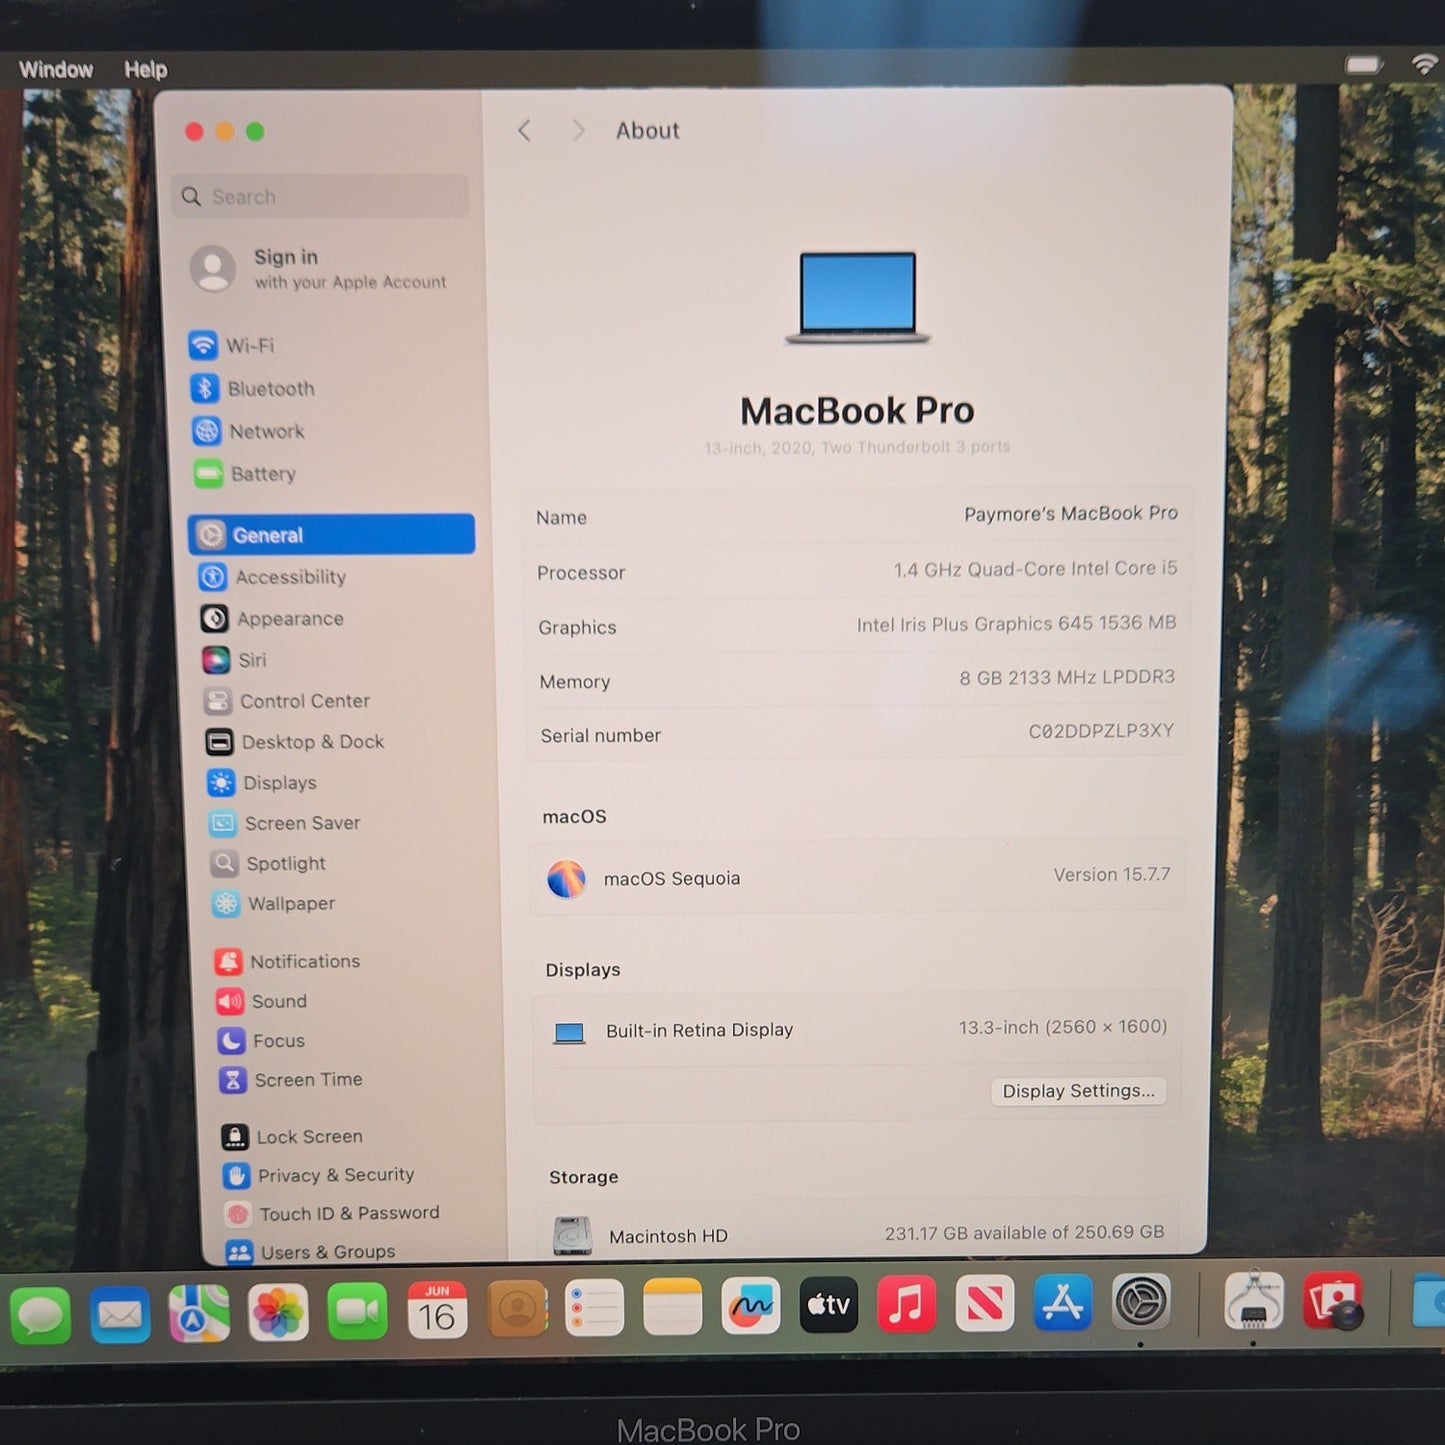This screenshot has height=1445, width=1445.
Task: Open Battery settings pane
Action: point(245,473)
